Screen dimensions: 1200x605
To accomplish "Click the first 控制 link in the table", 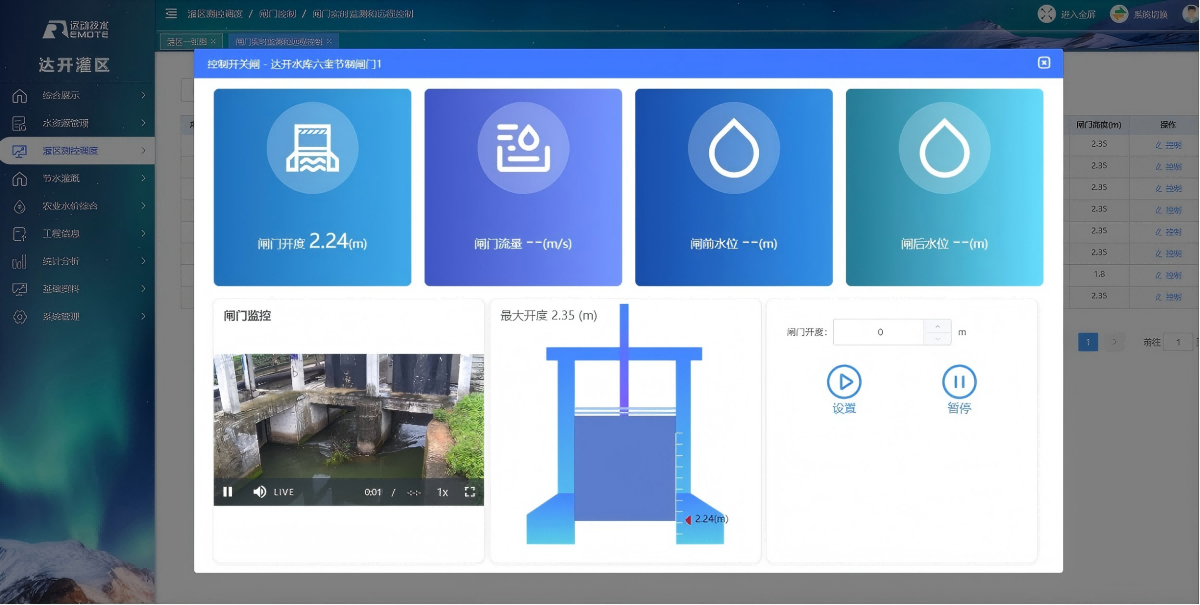I will coord(1169,145).
